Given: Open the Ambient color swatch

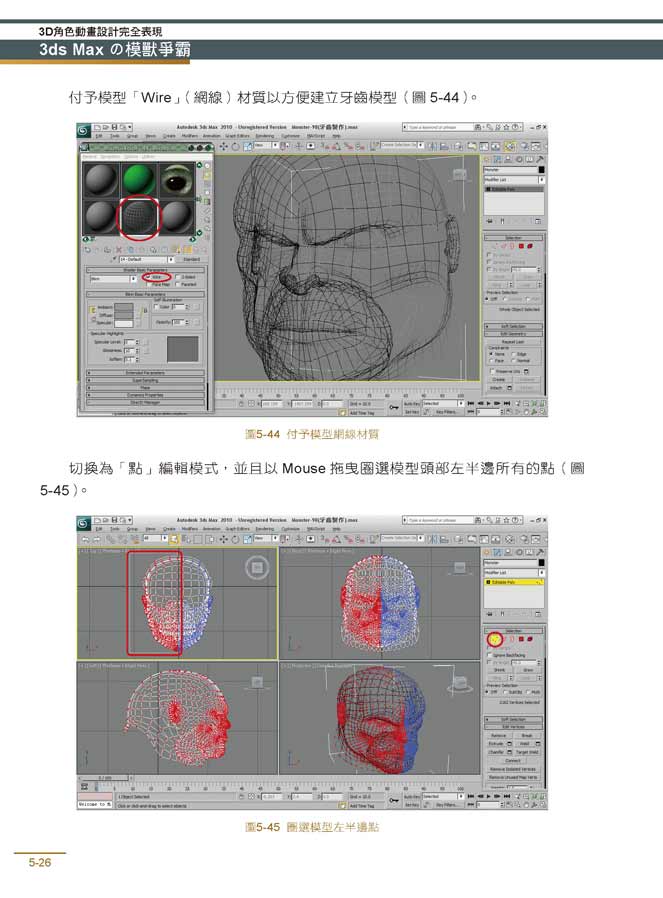Looking at the screenshot, I should [x=124, y=308].
